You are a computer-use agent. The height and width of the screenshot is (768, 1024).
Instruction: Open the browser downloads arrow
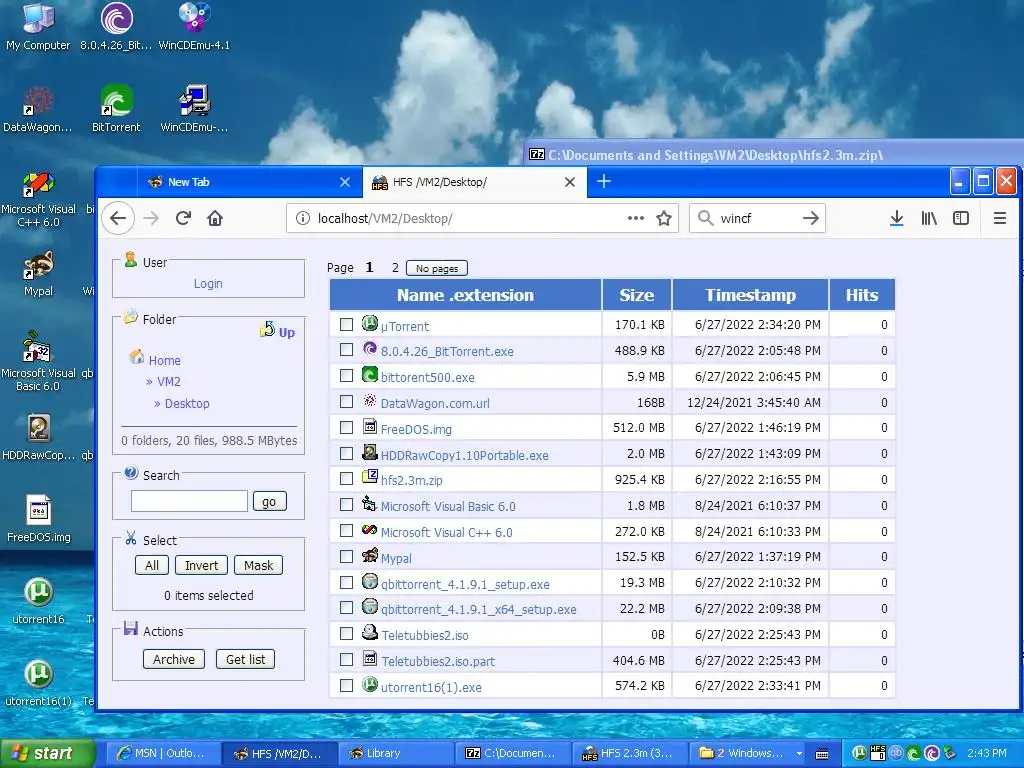coord(897,218)
